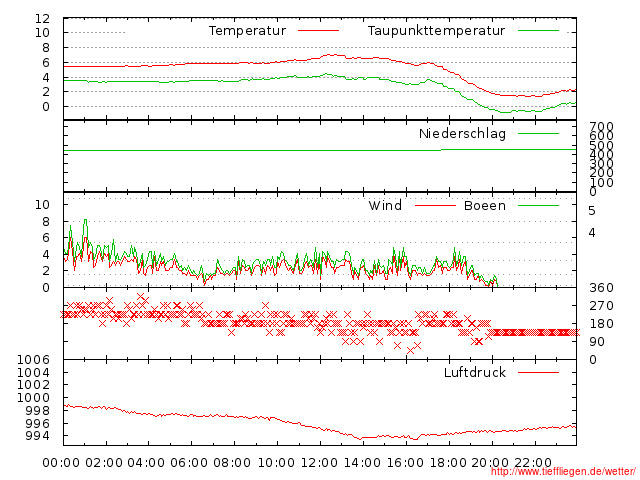The image size is (640, 480).
Task: Click the Temperatur legend label
Action: pos(247,31)
